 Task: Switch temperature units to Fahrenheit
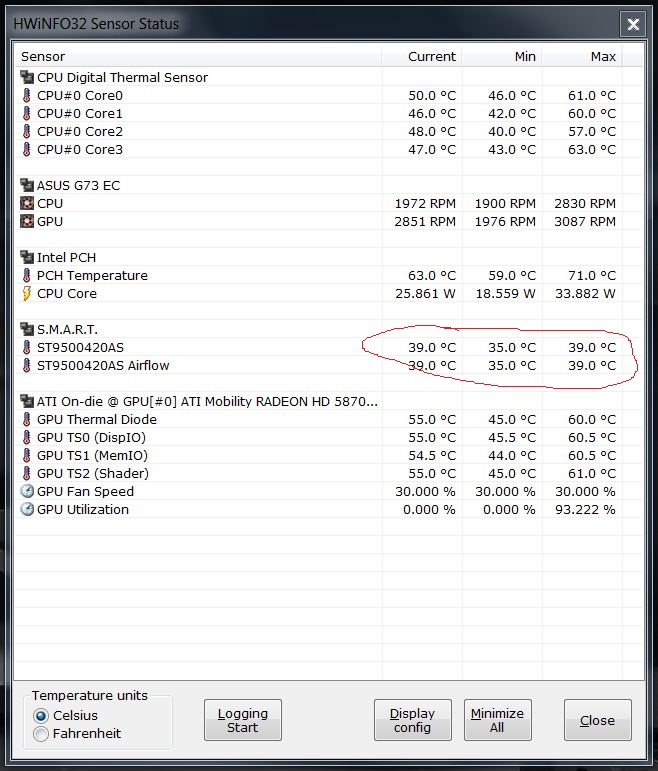pos(41,734)
